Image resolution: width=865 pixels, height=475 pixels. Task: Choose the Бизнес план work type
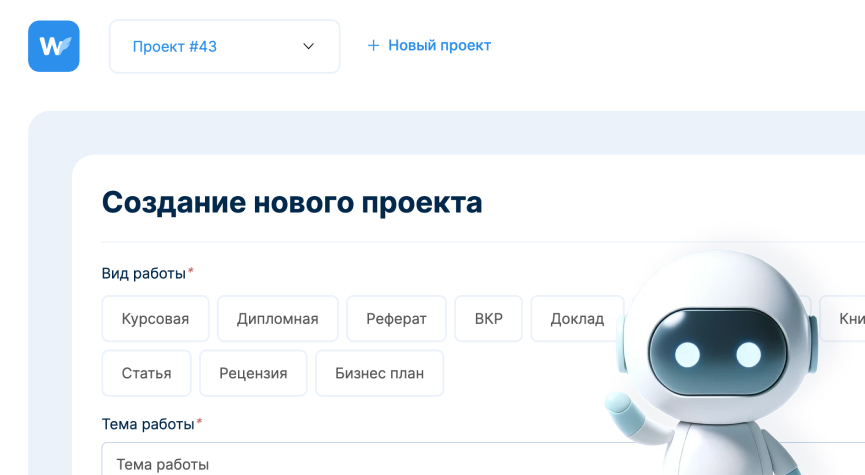click(x=379, y=373)
